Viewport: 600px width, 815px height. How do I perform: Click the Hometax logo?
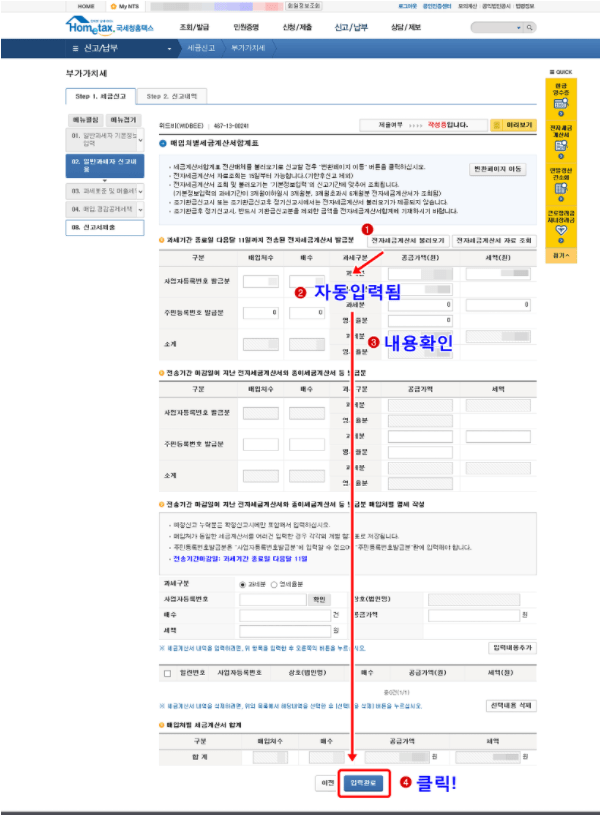110,25
